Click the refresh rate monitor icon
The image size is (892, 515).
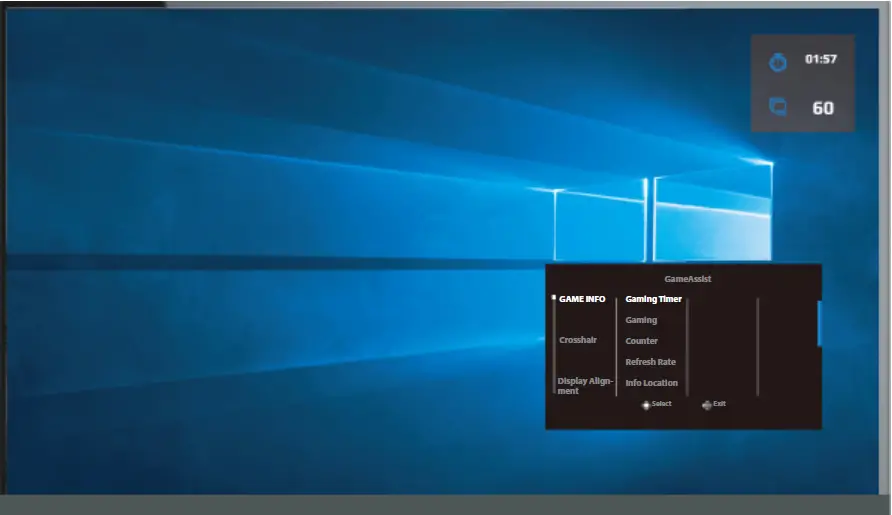(778, 106)
